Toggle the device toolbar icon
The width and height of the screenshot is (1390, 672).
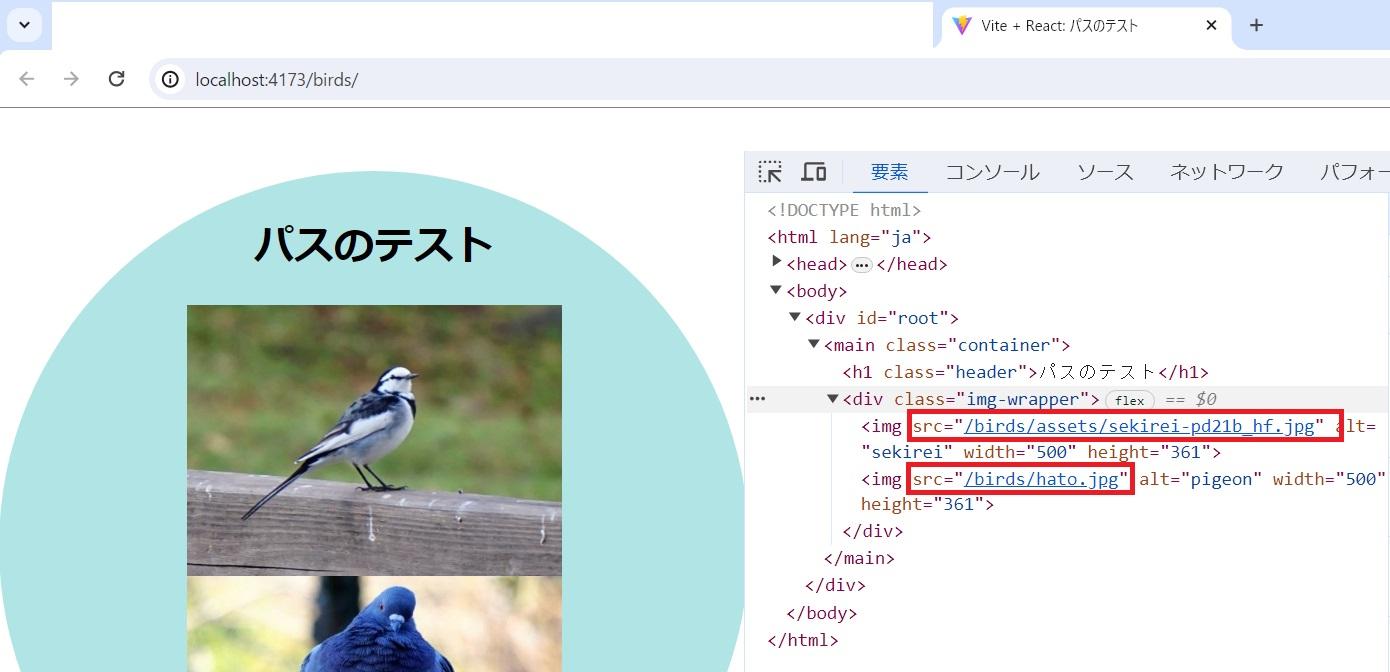coord(813,172)
